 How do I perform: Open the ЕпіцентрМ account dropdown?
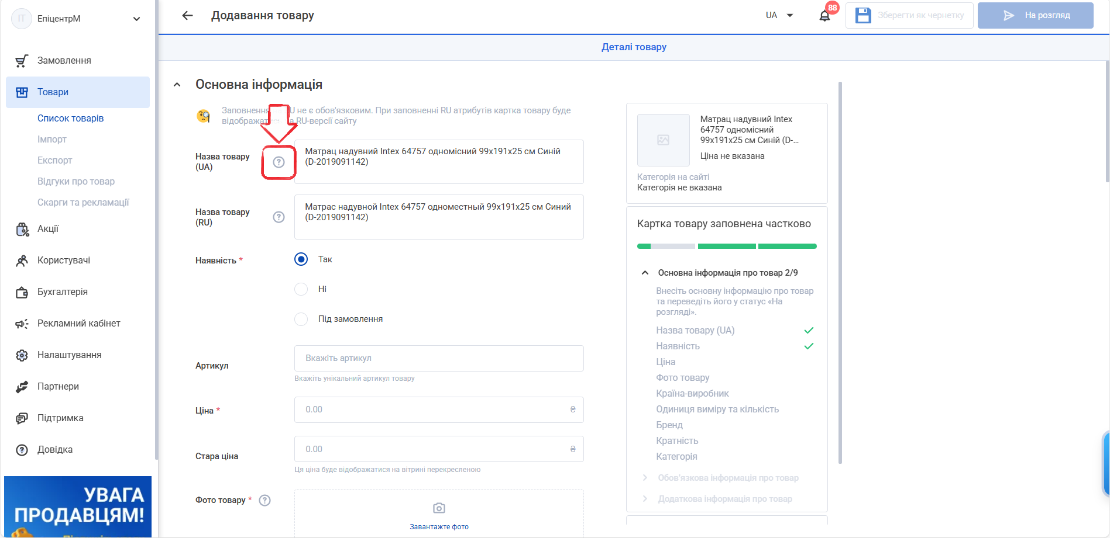[x=137, y=19]
